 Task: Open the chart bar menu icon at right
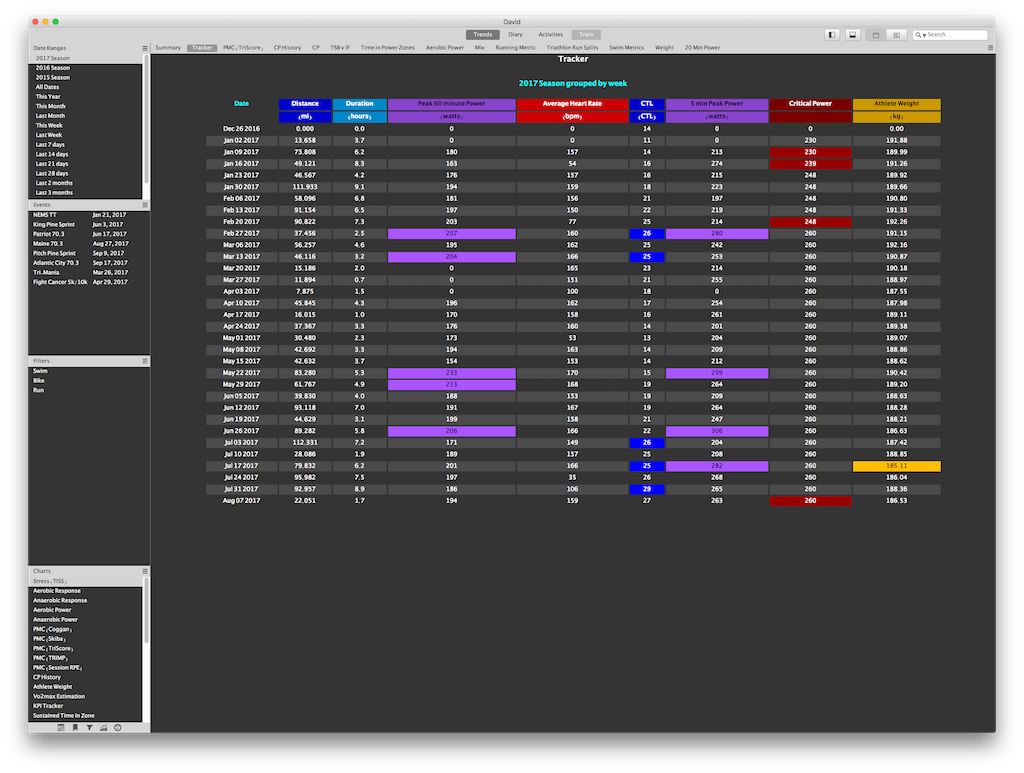(x=991, y=48)
